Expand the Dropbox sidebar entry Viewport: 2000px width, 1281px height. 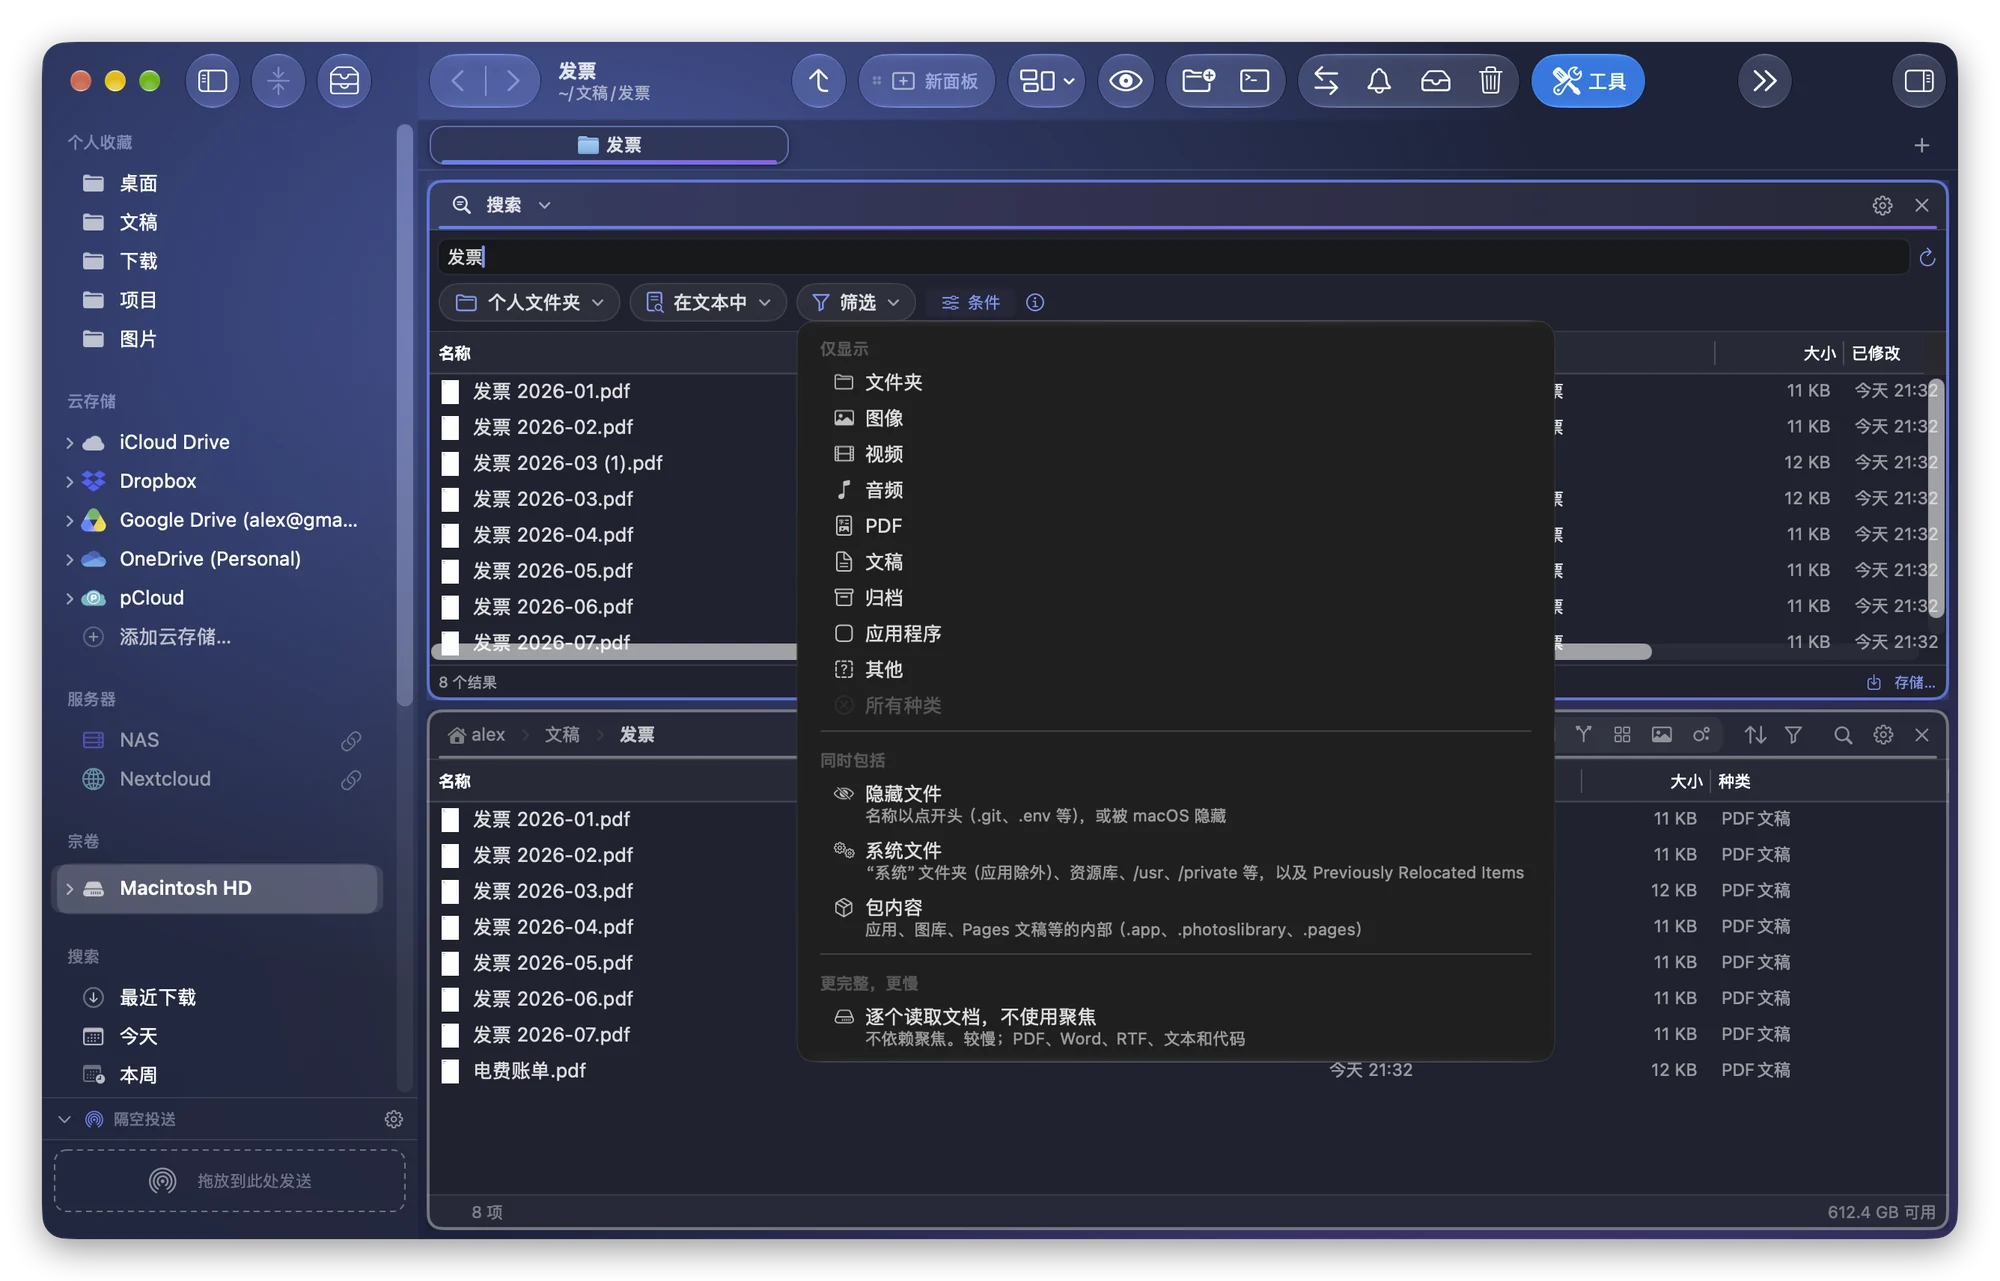[69, 481]
